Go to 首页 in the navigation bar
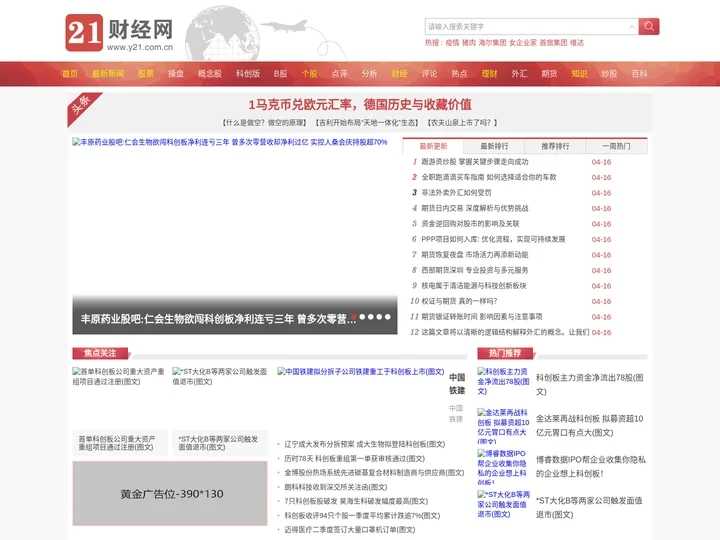Viewport: 720px width, 540px height. coord(70,73)
